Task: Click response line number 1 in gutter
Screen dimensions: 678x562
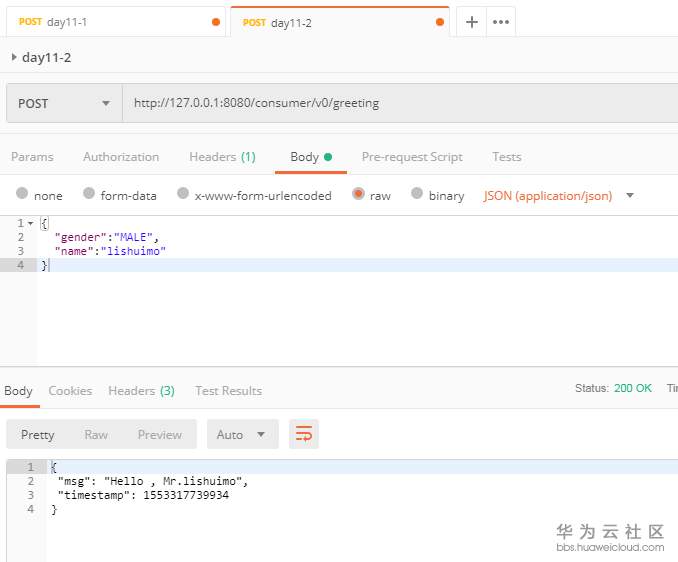Action: tap(30, 467)
